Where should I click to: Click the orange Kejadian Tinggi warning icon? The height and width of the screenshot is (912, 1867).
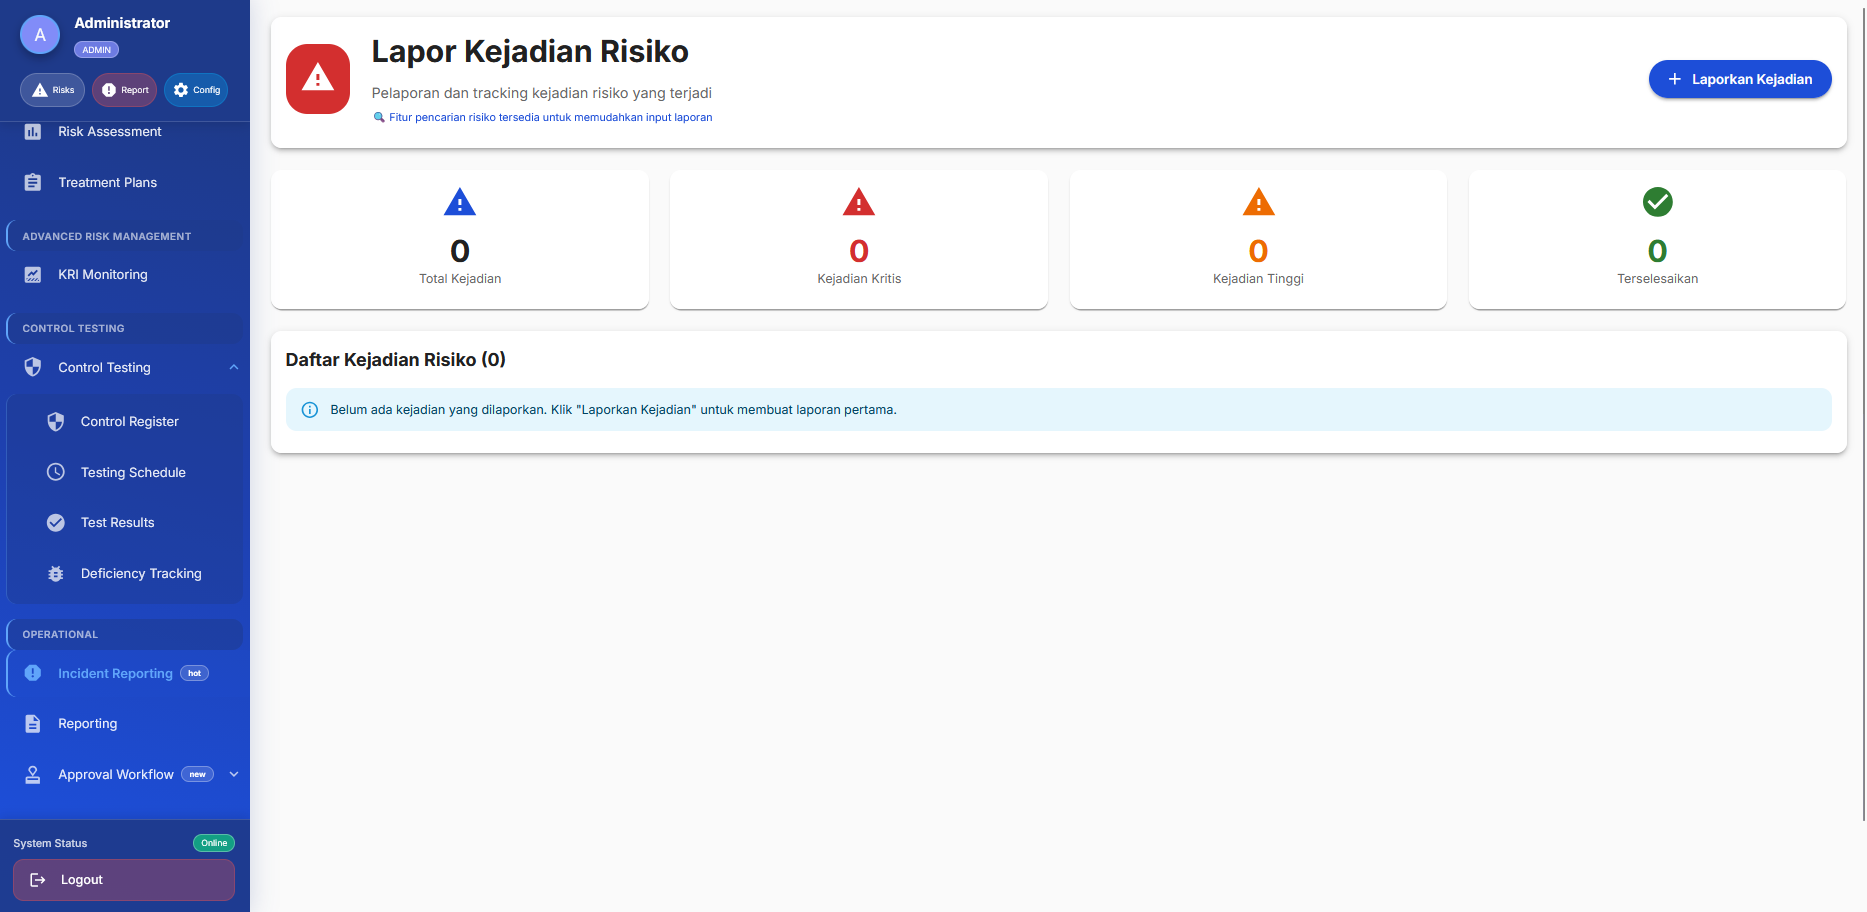coord(1258,203)
